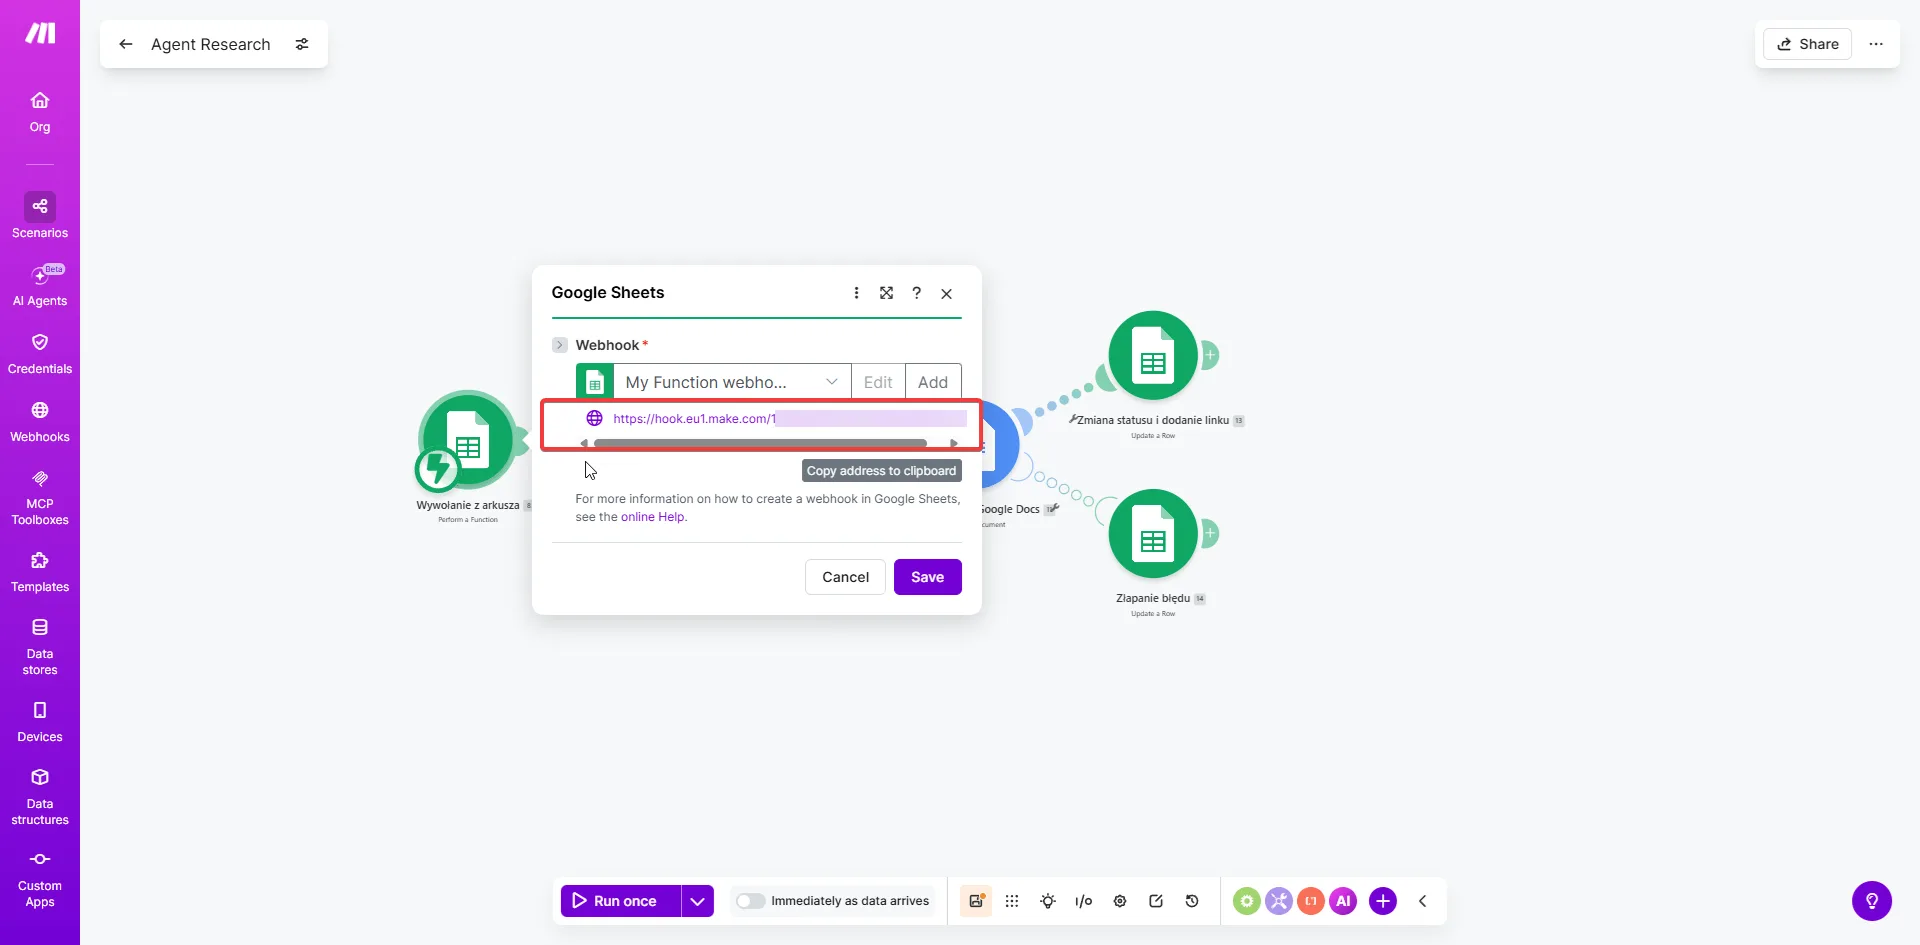
Task: Open scenario inputs and outputs (I/O)
Action: (x=1084, y=901)
